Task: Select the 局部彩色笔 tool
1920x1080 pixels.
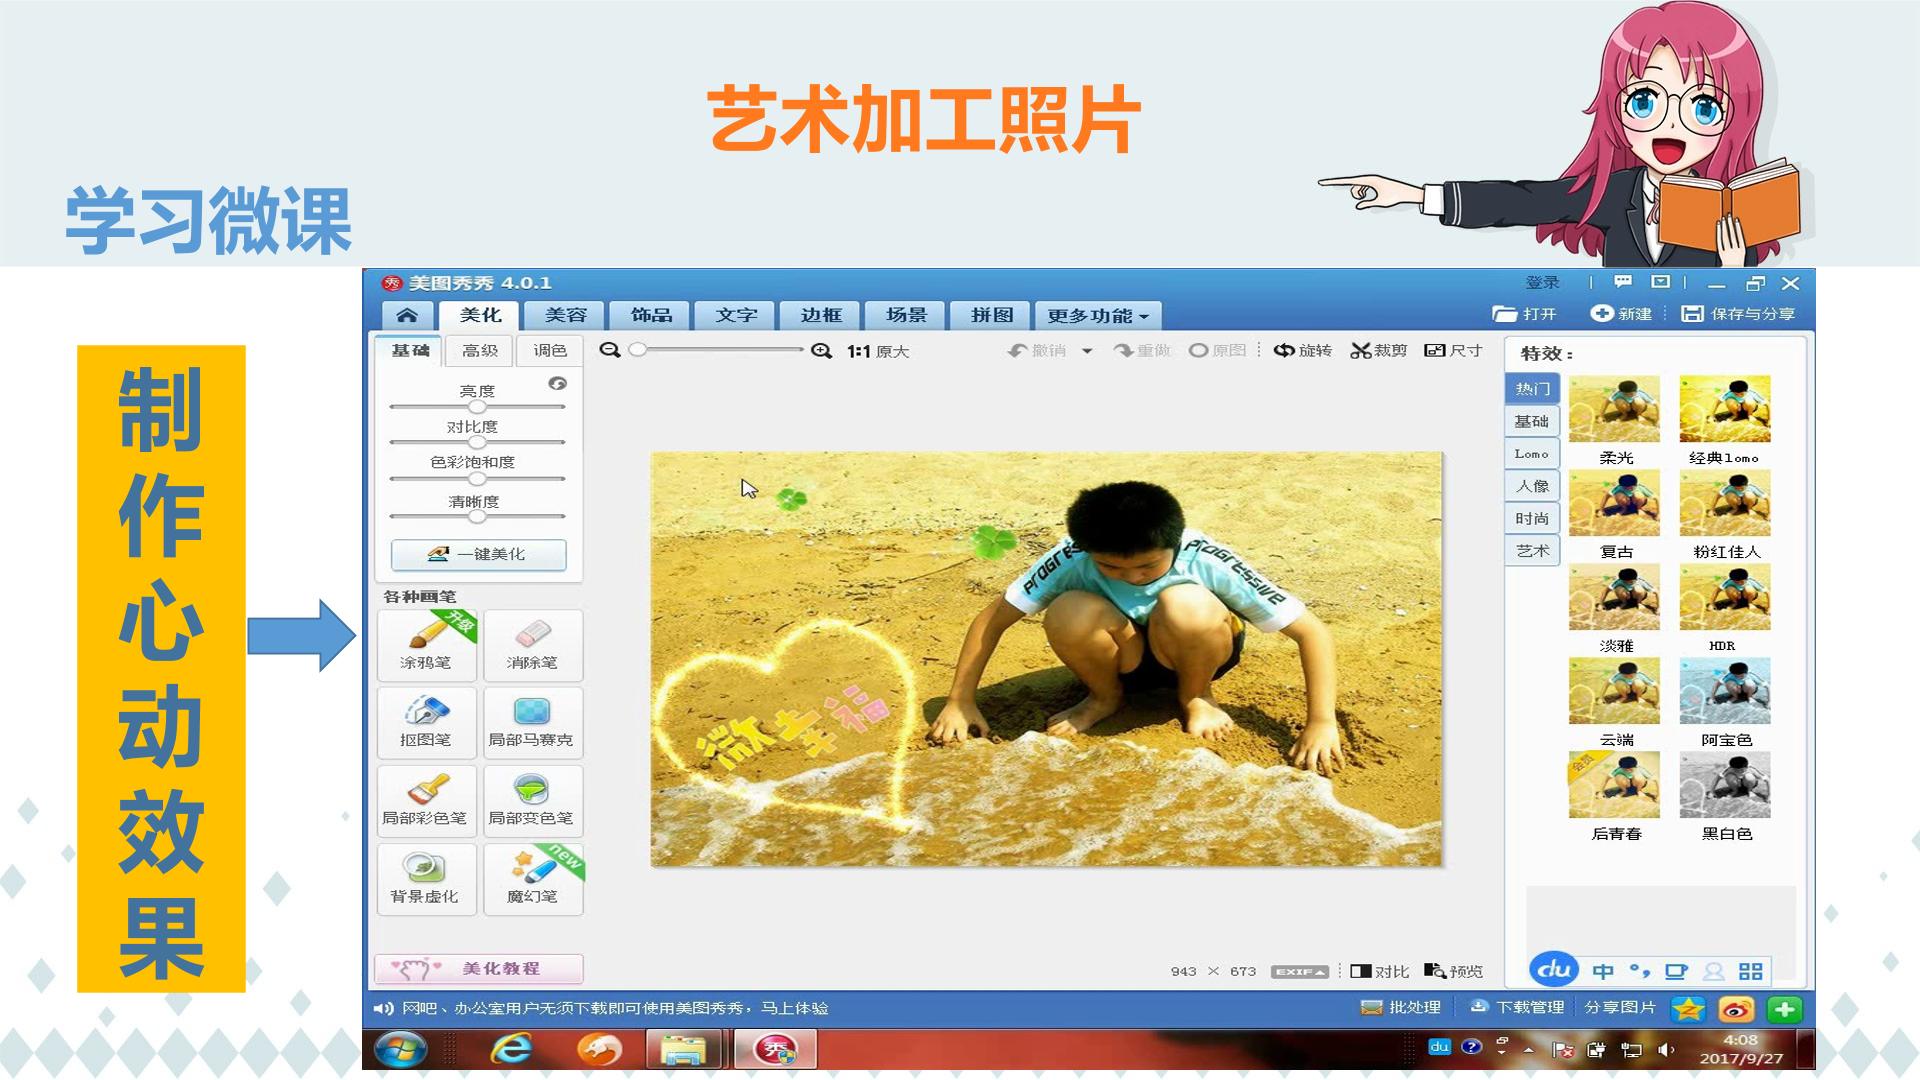Action: click(x=427, y=800)
